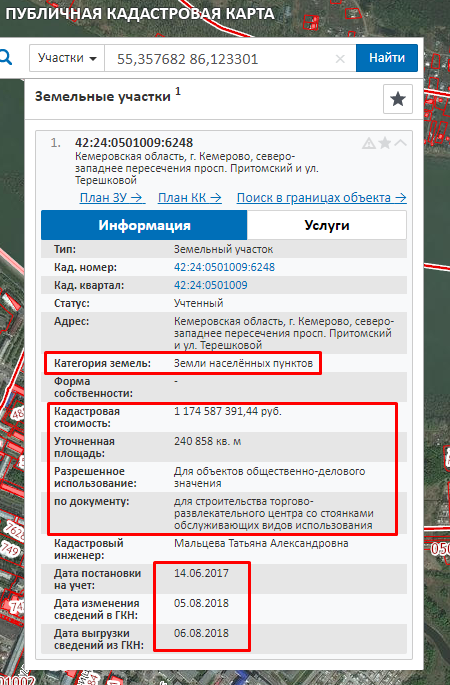Click the magnifier search icon

tap(5, 58)
